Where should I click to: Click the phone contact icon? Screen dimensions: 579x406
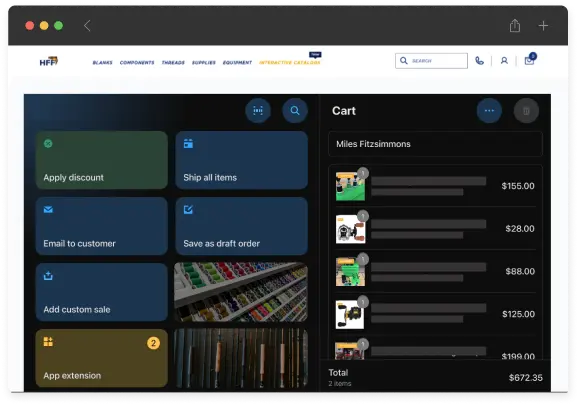coord(479,61)
